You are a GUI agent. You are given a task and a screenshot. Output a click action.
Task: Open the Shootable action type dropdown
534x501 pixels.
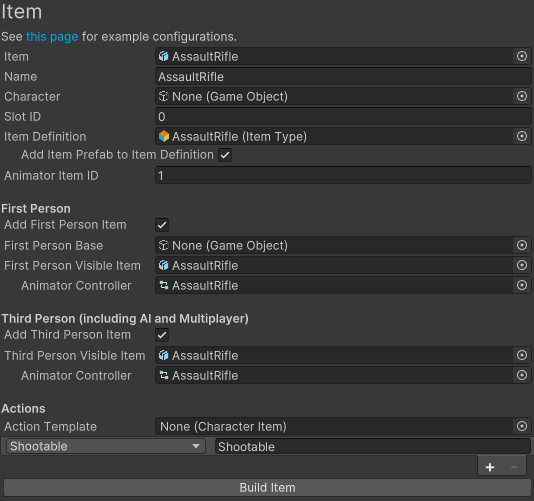point(106,446)
